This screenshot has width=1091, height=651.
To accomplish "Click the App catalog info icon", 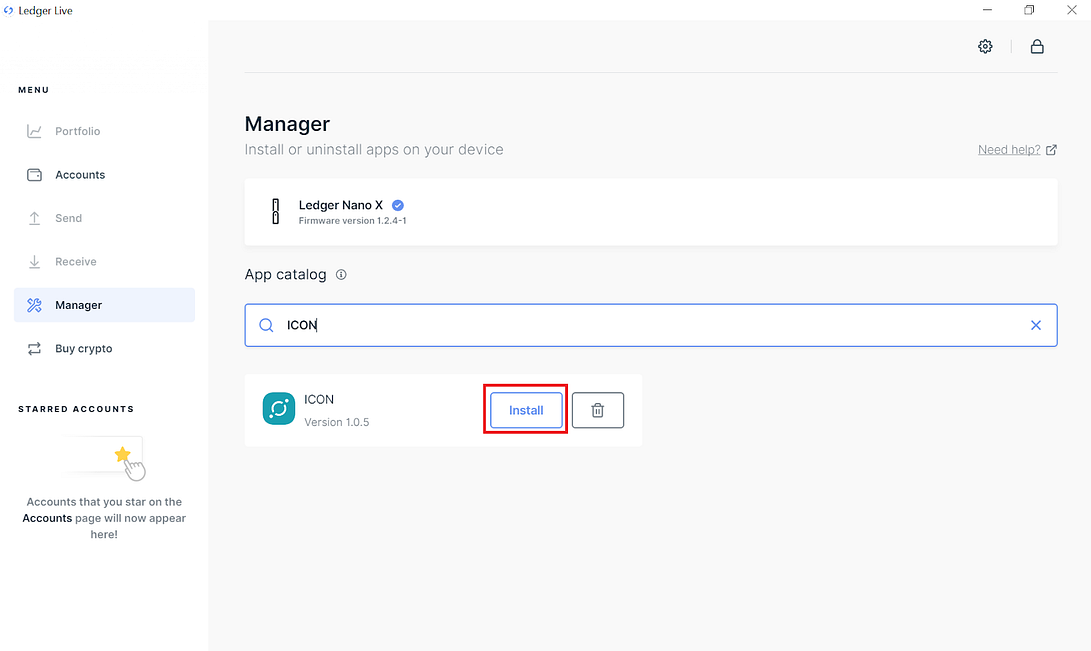I will (341, 275).
